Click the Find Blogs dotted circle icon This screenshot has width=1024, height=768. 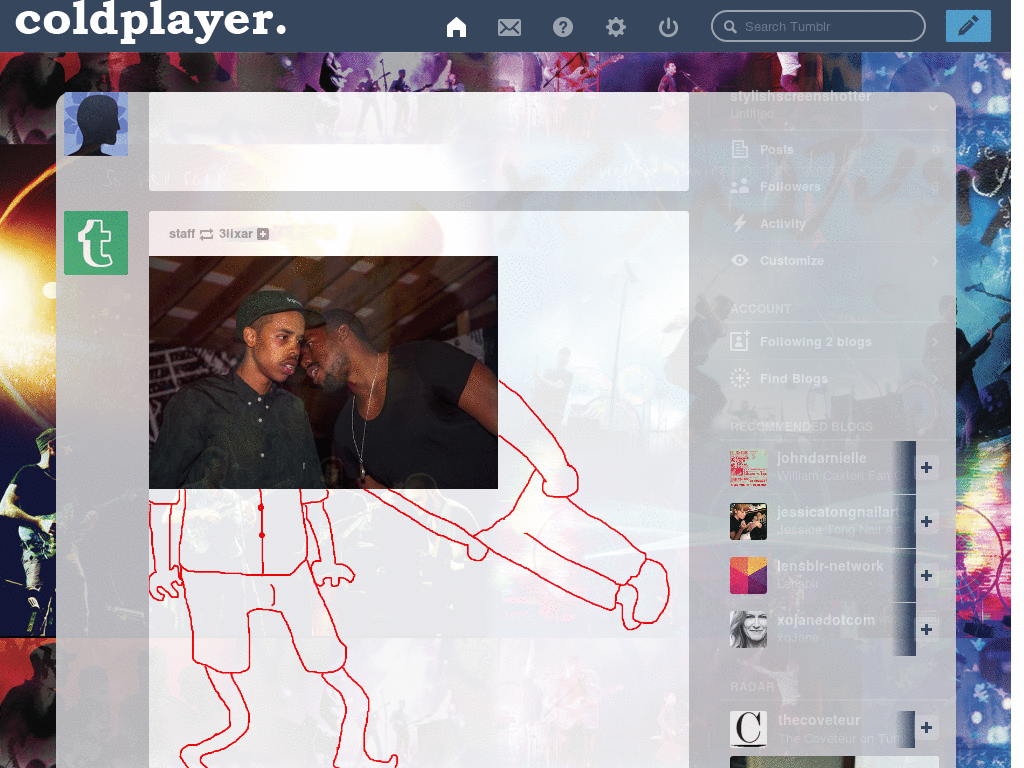tap(739, 378)
